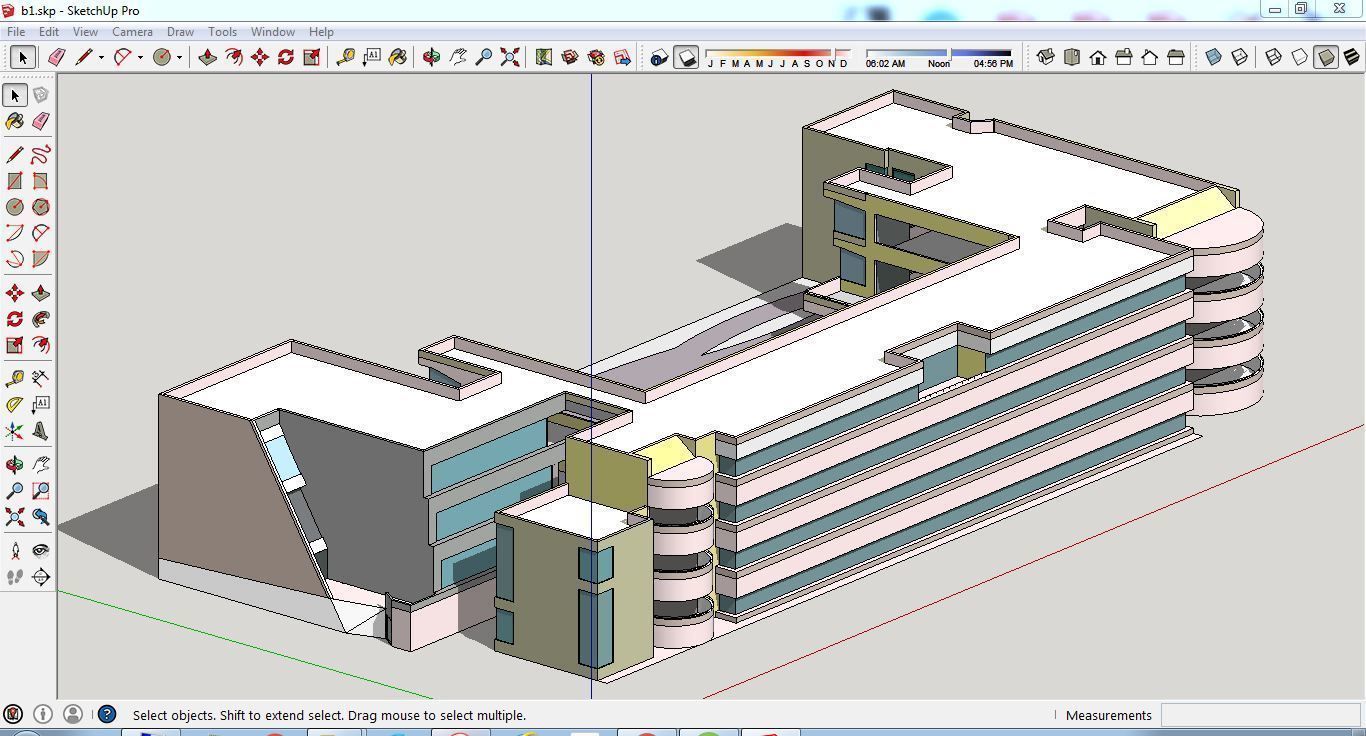This screenshot has width=1366, height=736.
Task: Pick the Freehand drawing tool
Action: 41,155
